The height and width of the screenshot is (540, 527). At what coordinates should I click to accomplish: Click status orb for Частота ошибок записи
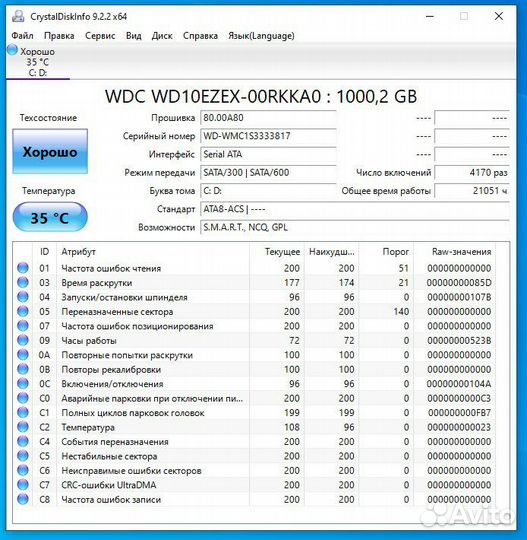[23, 499]
